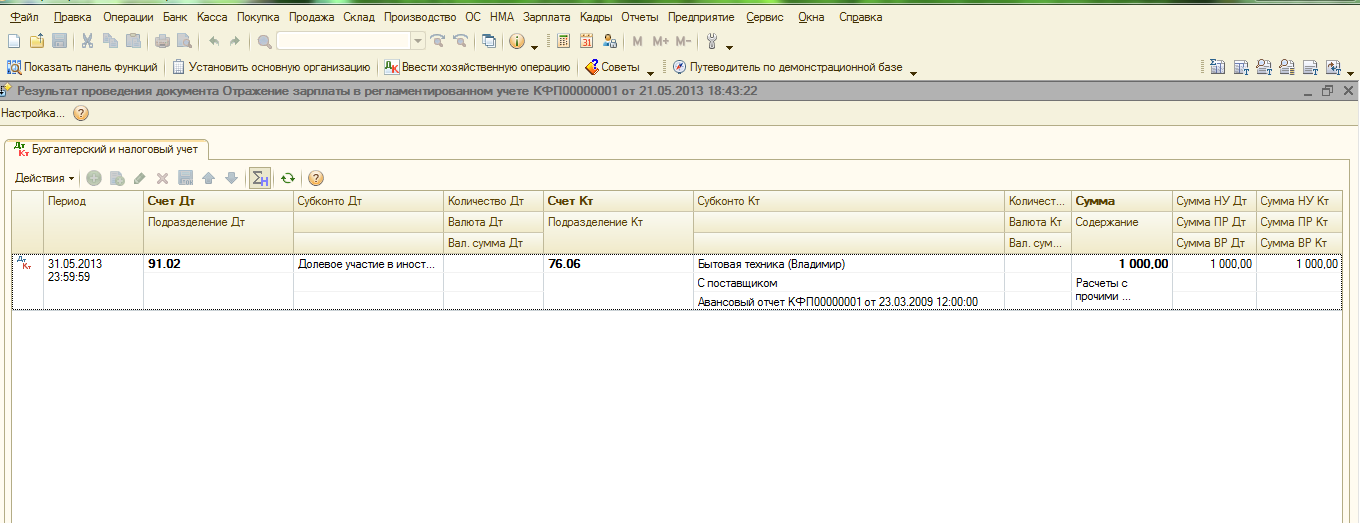Open the Советы button

point(613,67)
